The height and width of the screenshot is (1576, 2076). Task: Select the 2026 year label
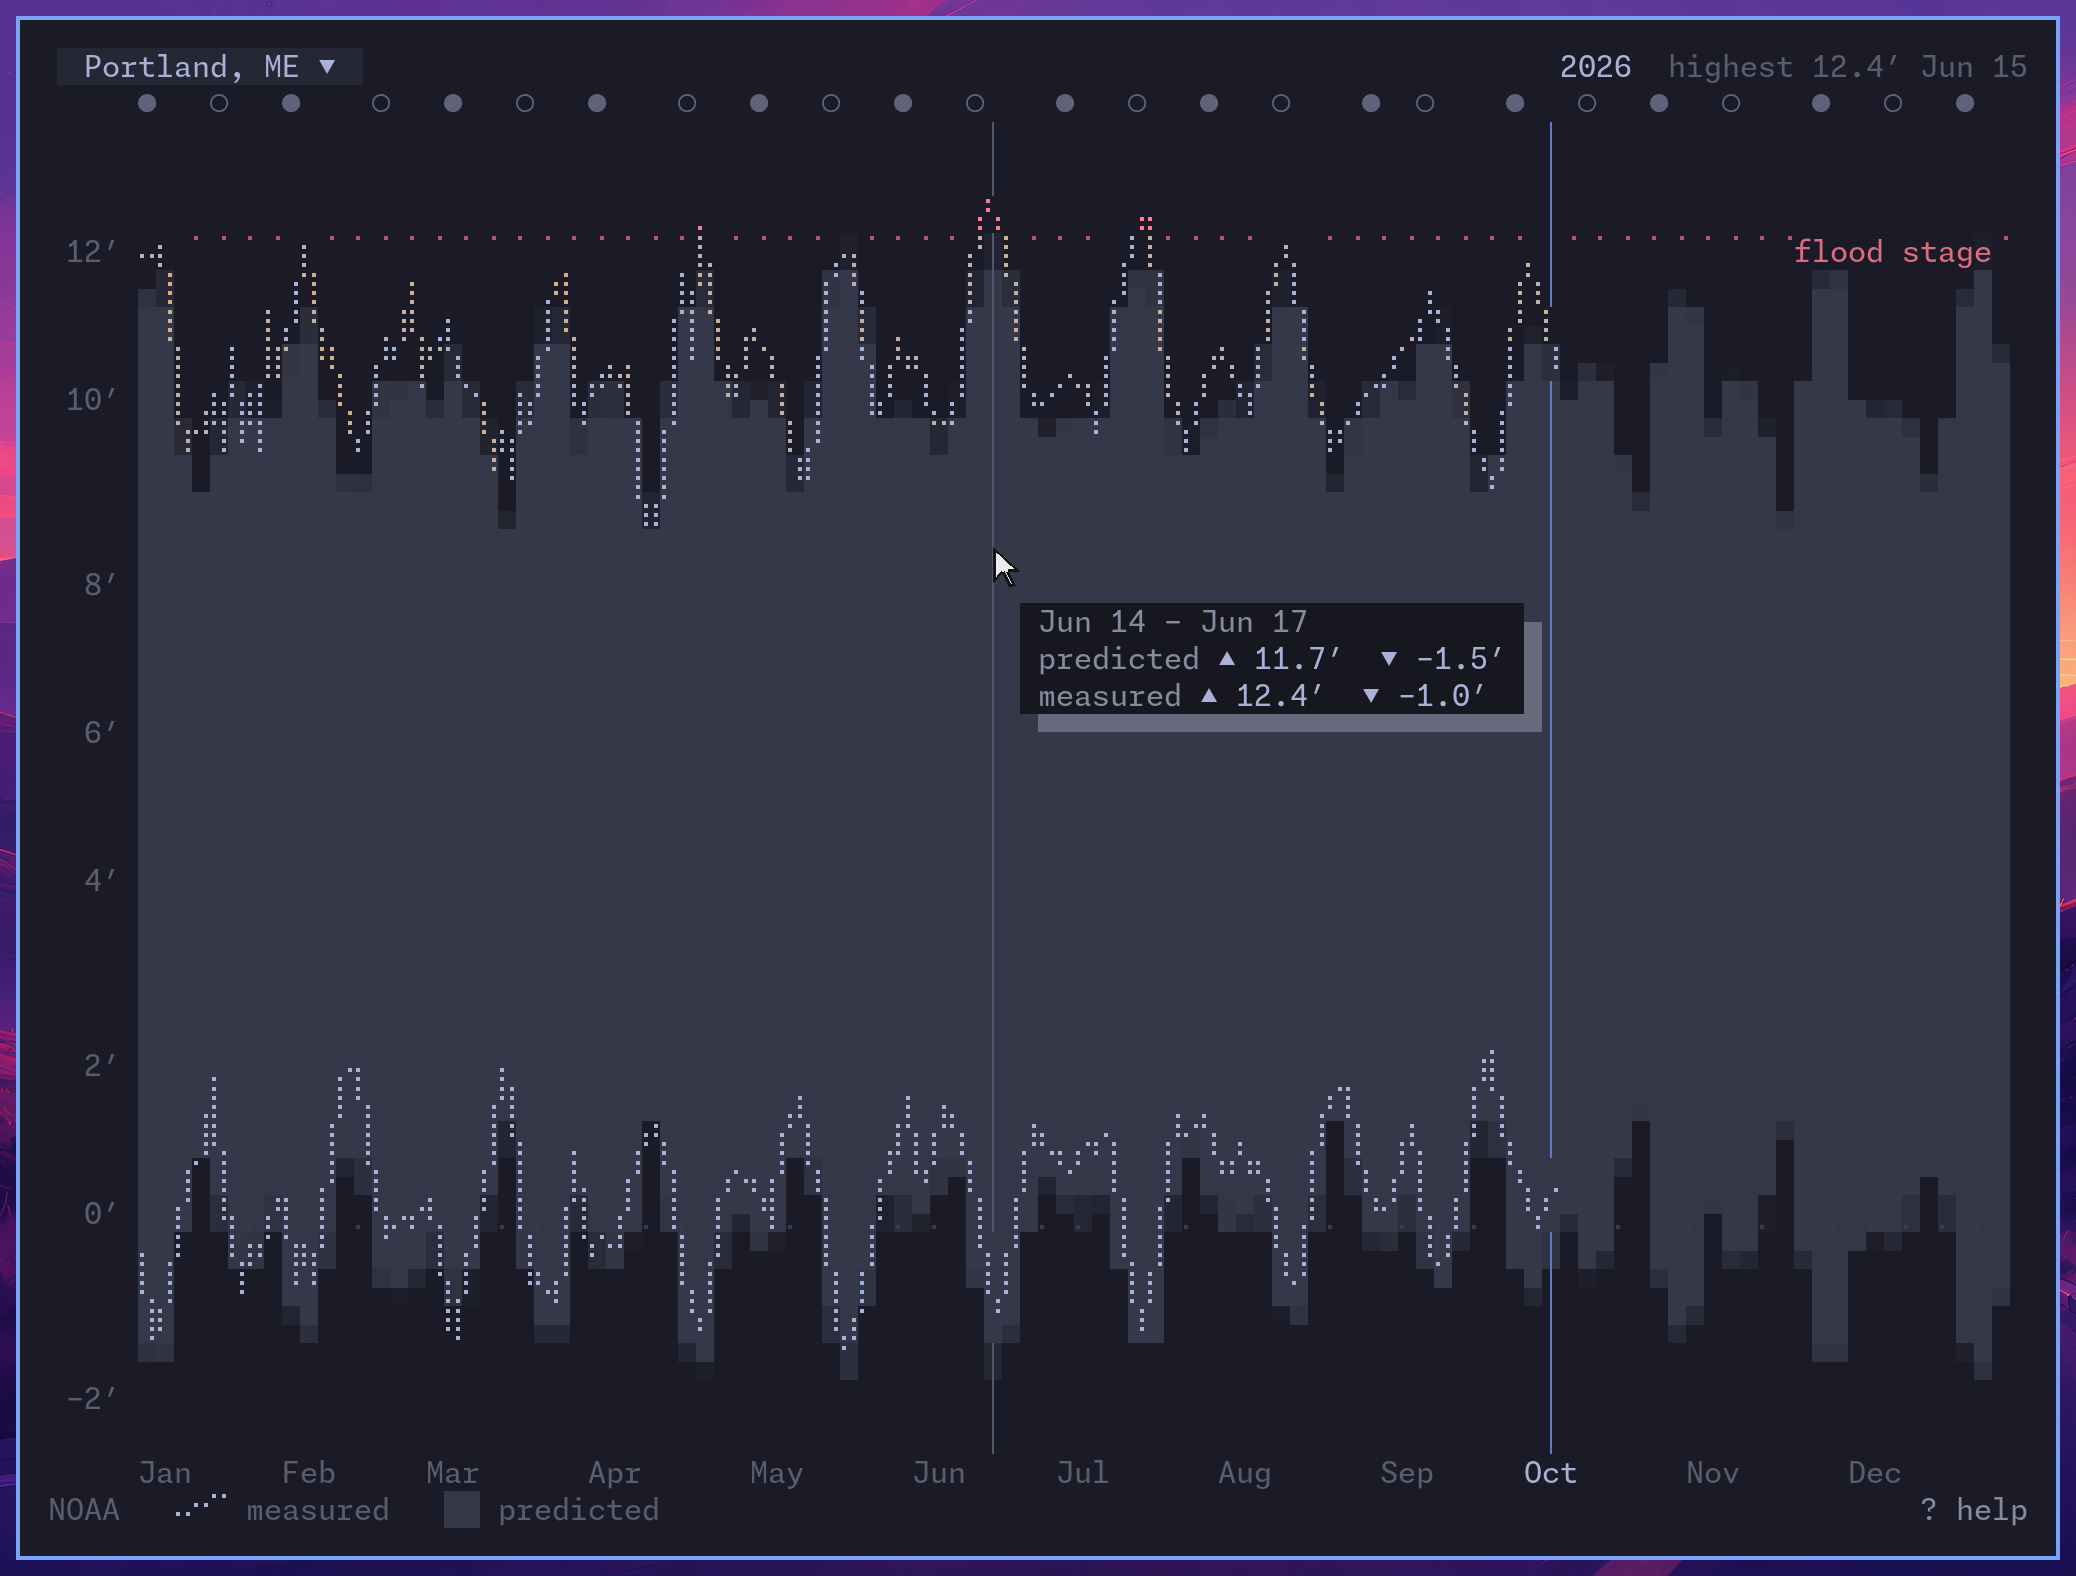tap(1595, 67)
